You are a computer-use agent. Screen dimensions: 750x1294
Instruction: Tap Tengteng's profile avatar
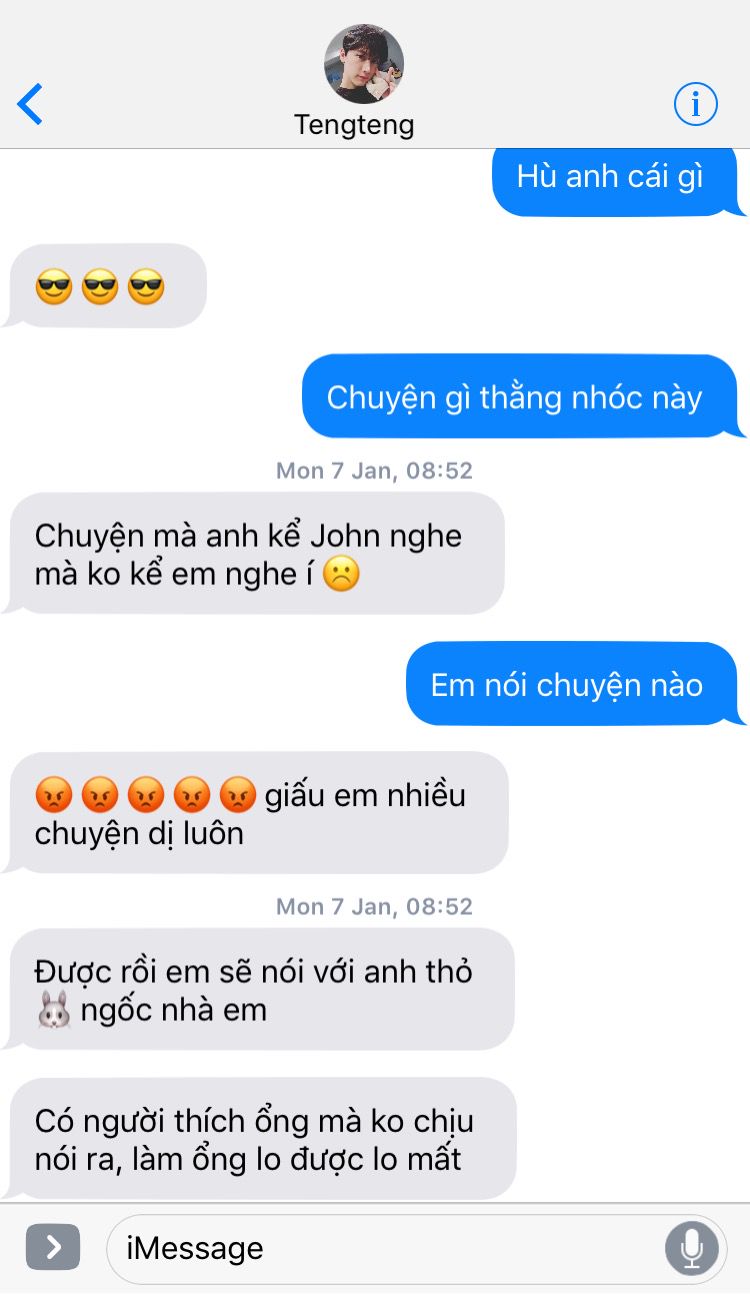[364, 64]
